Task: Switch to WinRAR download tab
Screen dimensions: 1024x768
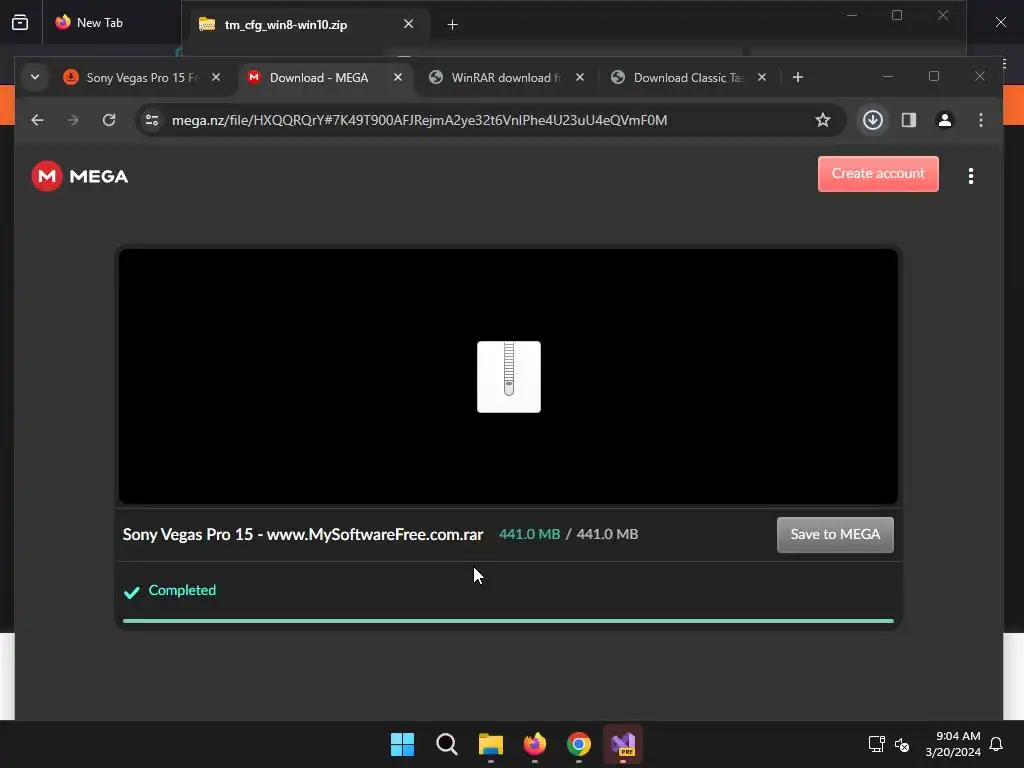Action: click(x=506, y=77)
